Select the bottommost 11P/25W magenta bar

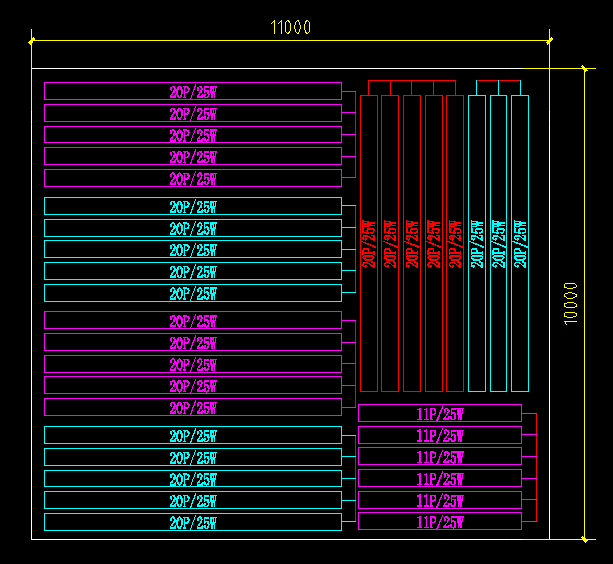440,522
